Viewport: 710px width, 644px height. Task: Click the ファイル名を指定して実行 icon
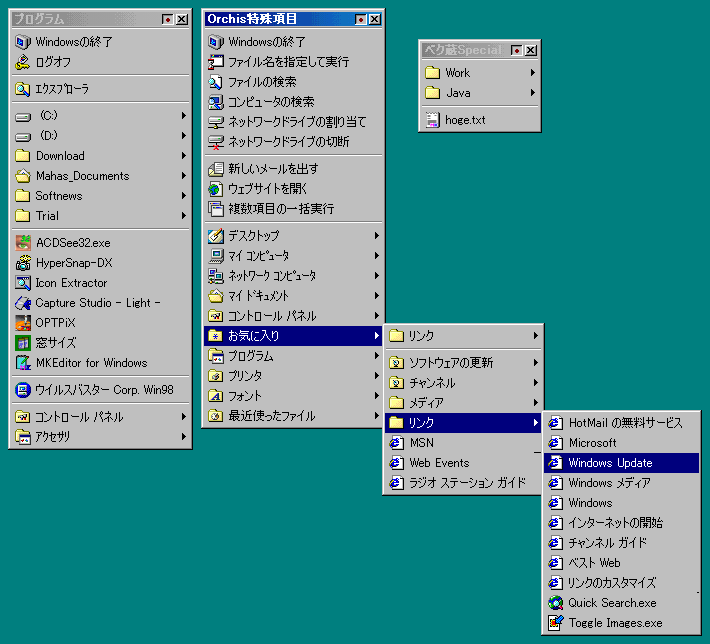[x=216, y=62]
